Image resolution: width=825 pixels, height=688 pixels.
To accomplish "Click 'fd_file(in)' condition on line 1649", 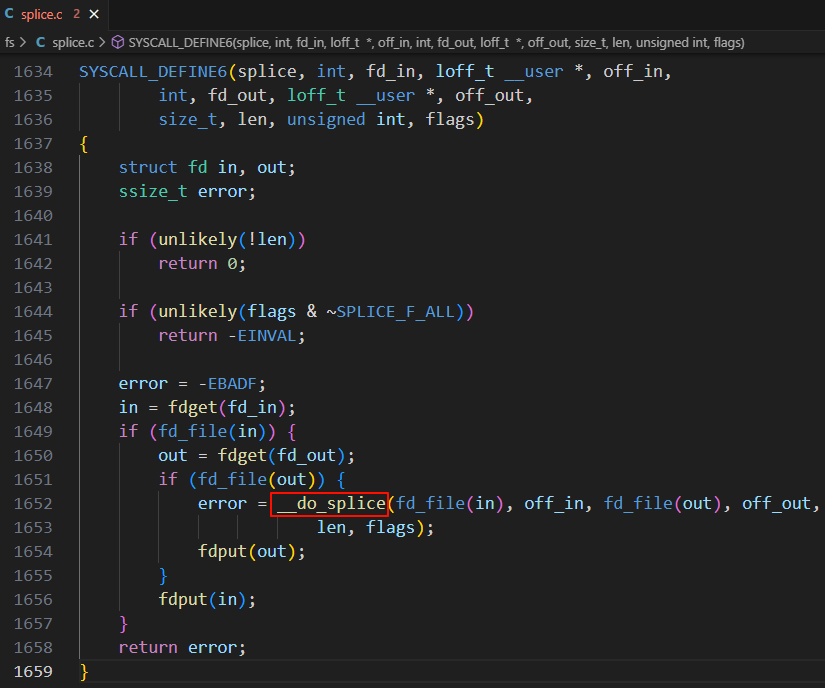I will pyautogui.click(x=212, y=431).
